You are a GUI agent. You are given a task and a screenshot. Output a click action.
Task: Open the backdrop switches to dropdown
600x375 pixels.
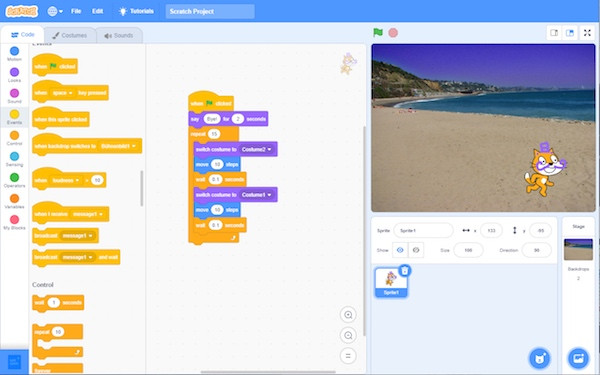point(118,146)
